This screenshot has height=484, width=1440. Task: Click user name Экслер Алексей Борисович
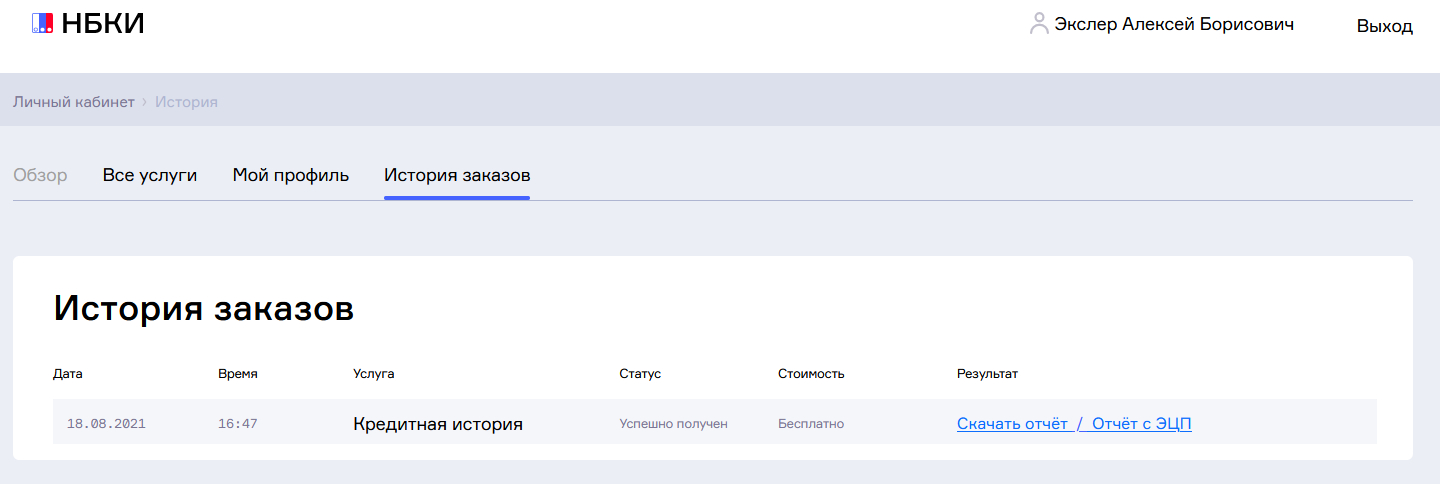(1174, 24)
